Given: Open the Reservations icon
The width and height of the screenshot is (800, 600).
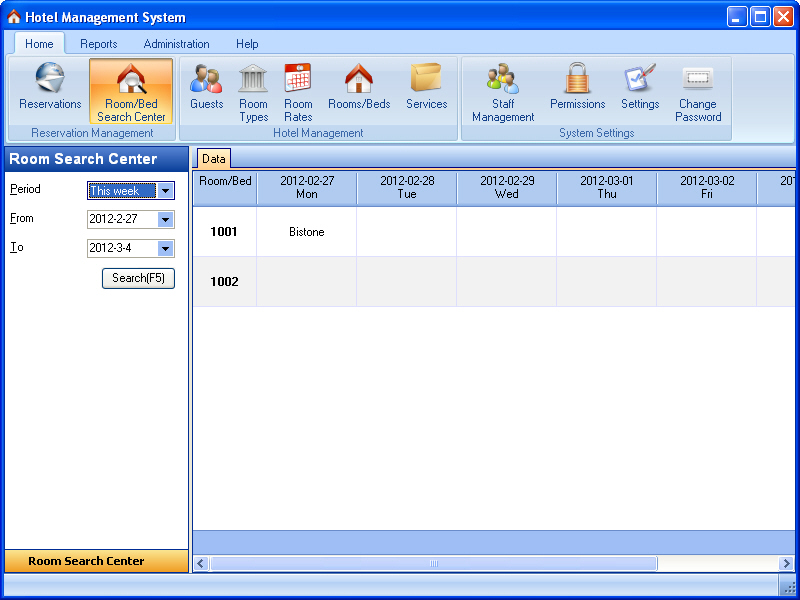Looking at the screenshot, I should click(x=49, y=88).
